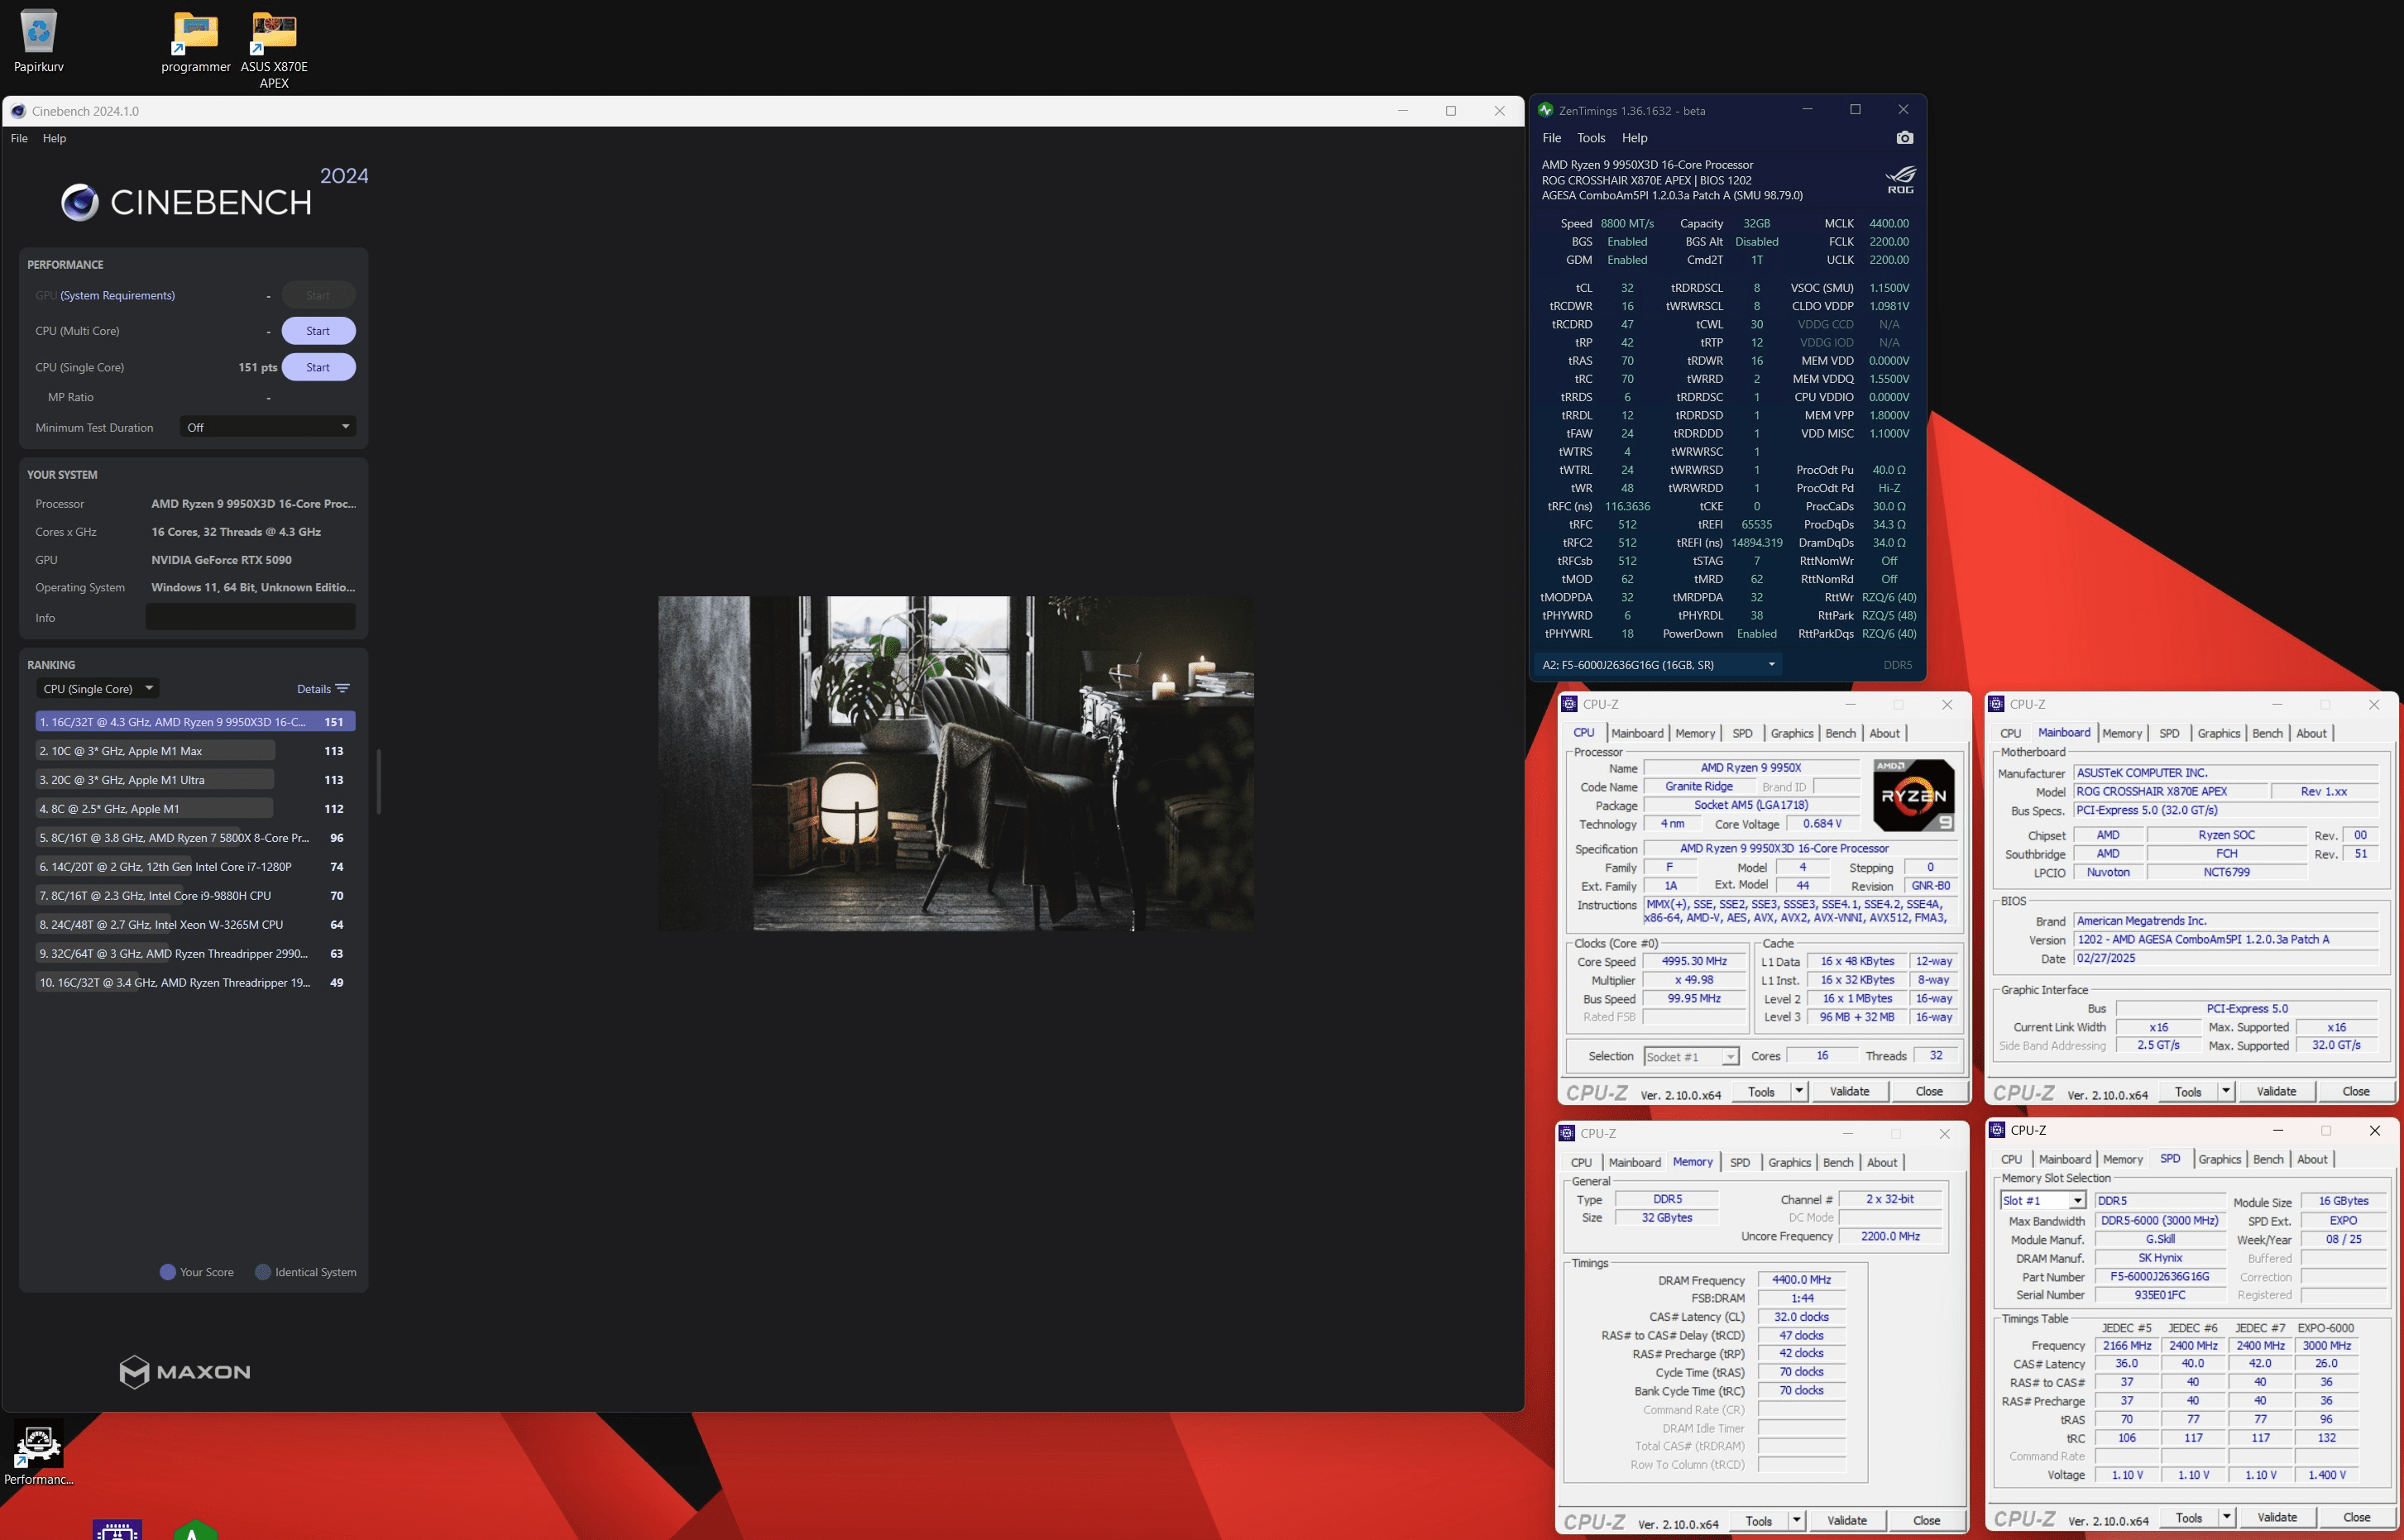
Task: Click the Your Score legend dot
Action: coord(168,1272)
